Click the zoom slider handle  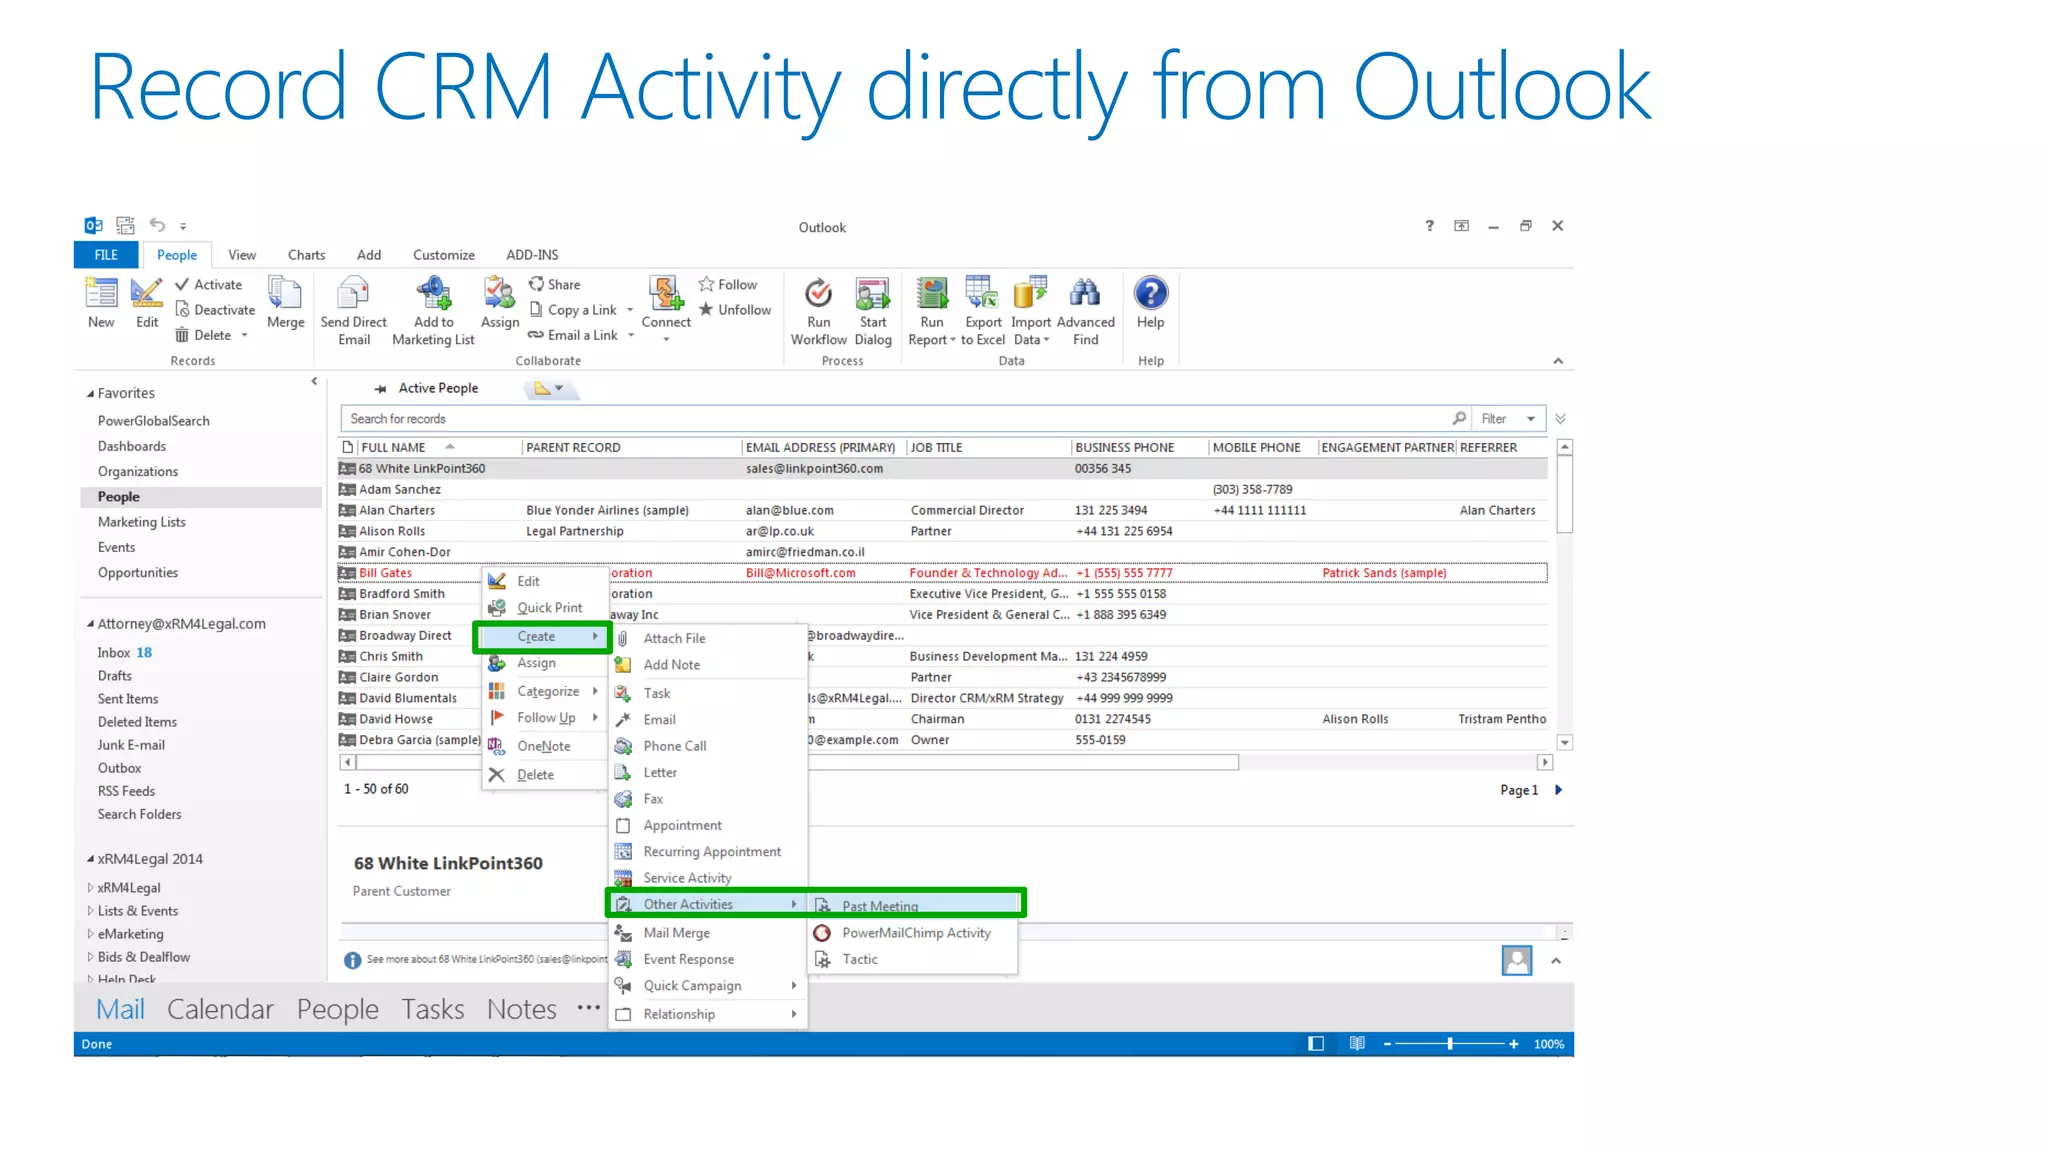click(1450, 1044)
